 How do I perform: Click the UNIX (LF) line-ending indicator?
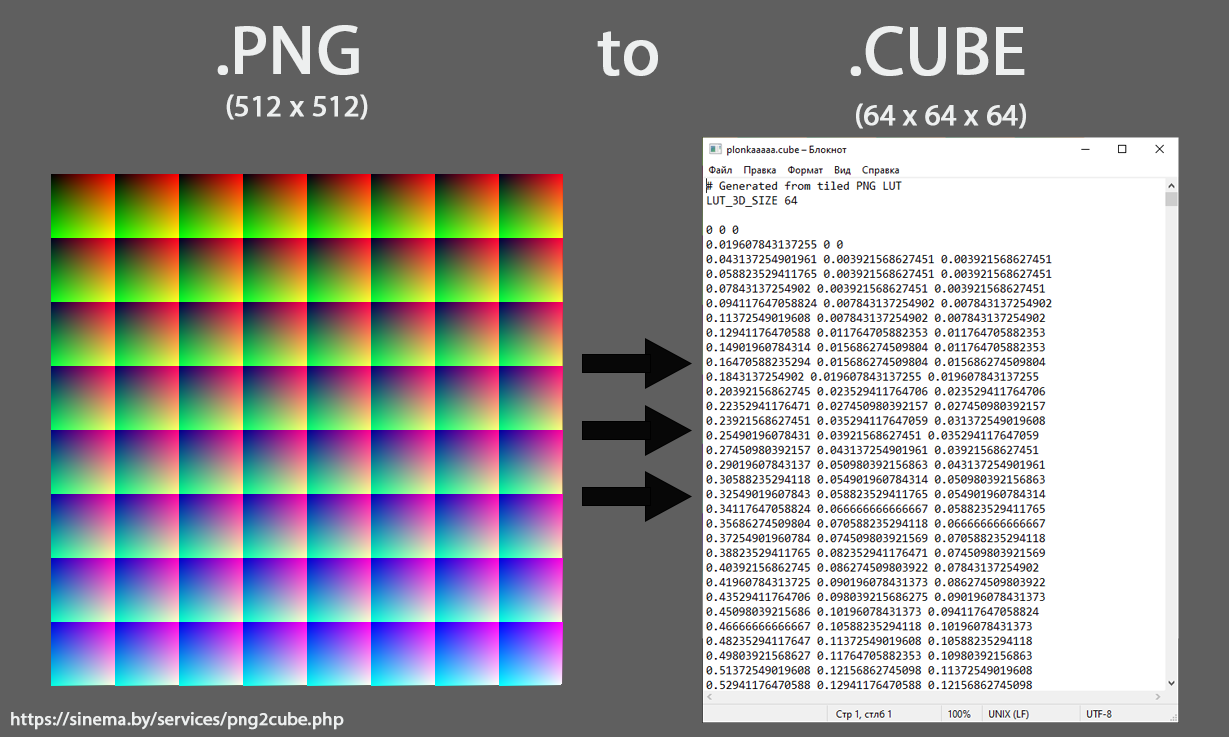1008,714
